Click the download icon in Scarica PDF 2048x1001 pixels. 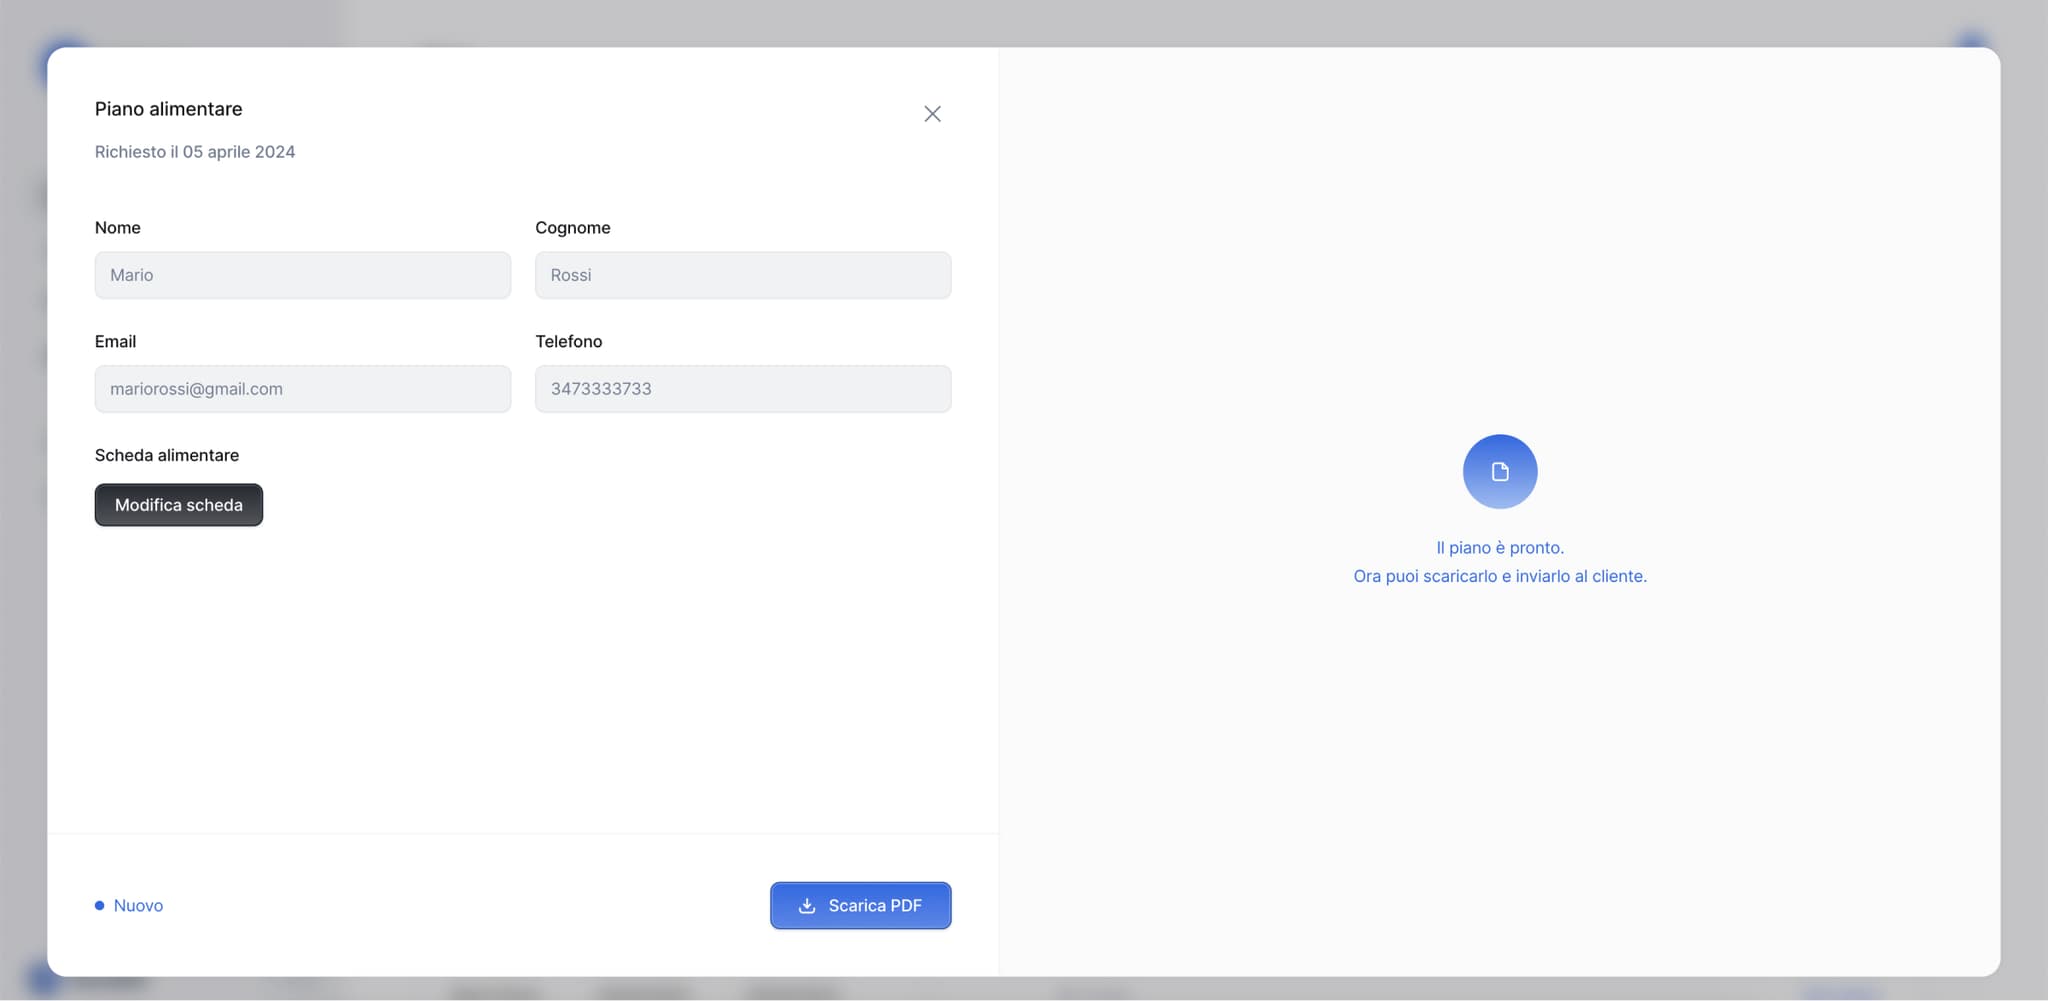pos(807,906)
